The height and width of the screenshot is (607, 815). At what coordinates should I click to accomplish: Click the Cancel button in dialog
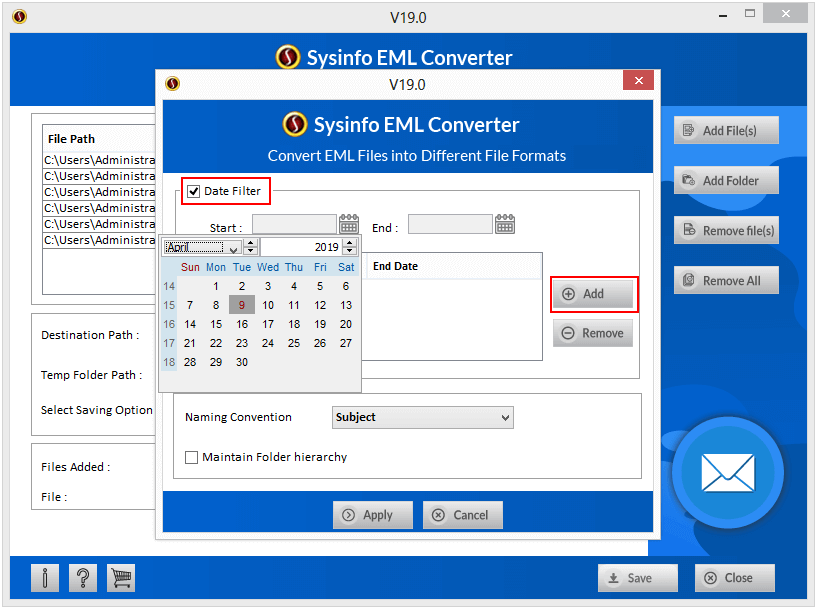tap(463, 515)
